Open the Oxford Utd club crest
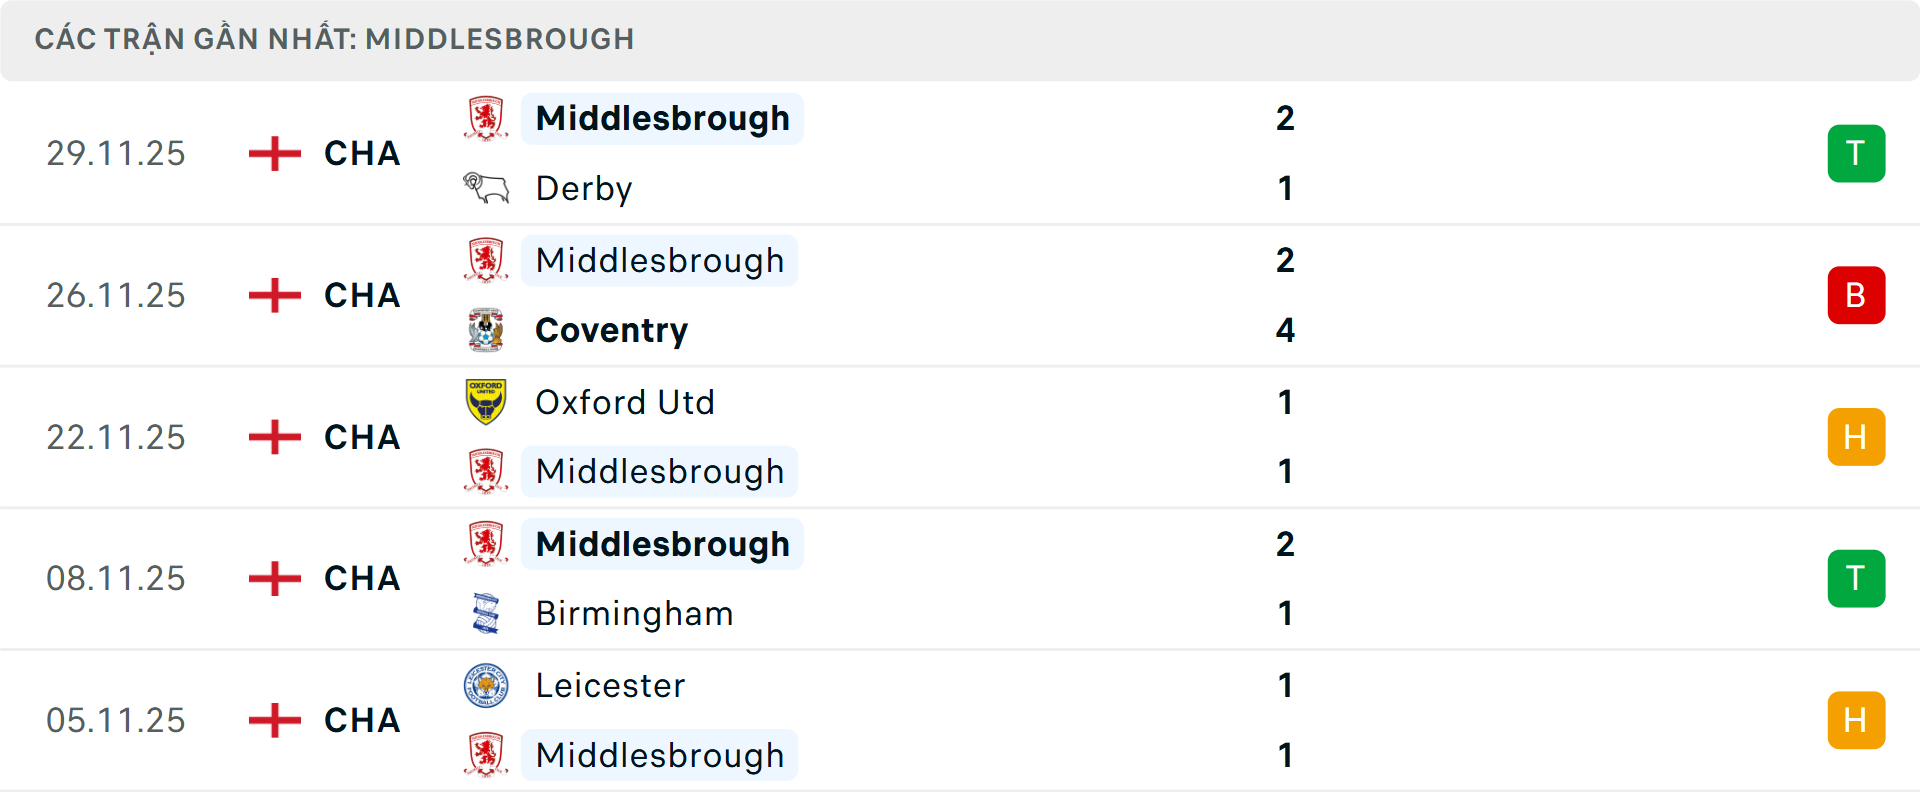Screen dimensions: 1920x792 click(x=487, y=402)
